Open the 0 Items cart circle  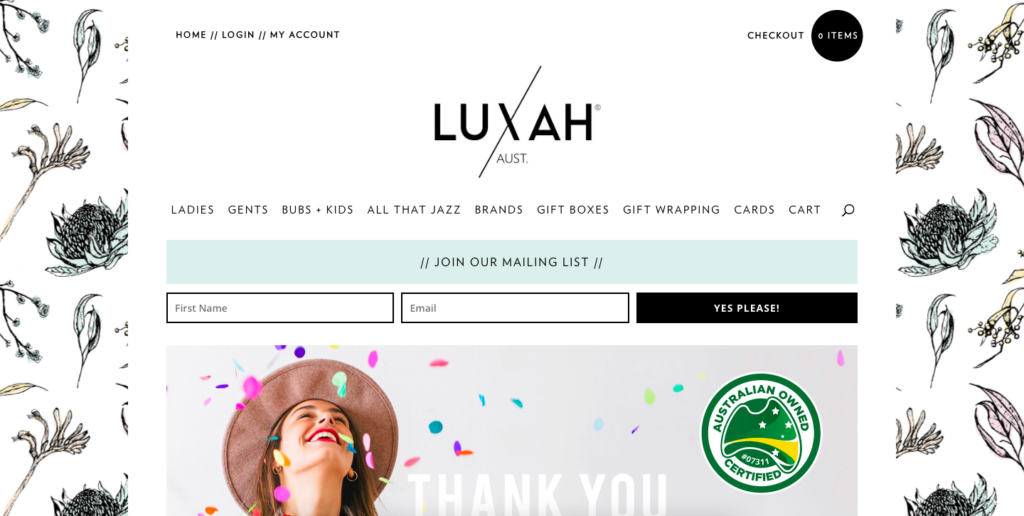coord(837,36)
